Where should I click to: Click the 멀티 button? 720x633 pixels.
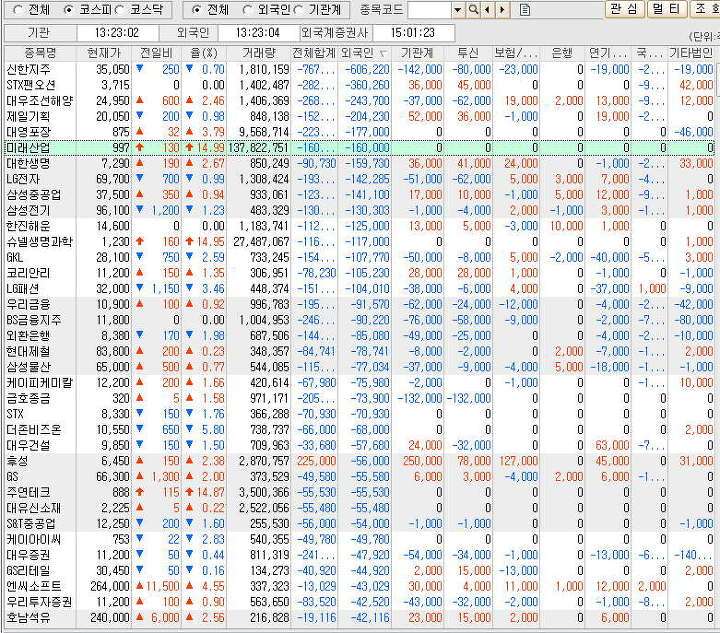pyautogui.click(x=667, y=9)
